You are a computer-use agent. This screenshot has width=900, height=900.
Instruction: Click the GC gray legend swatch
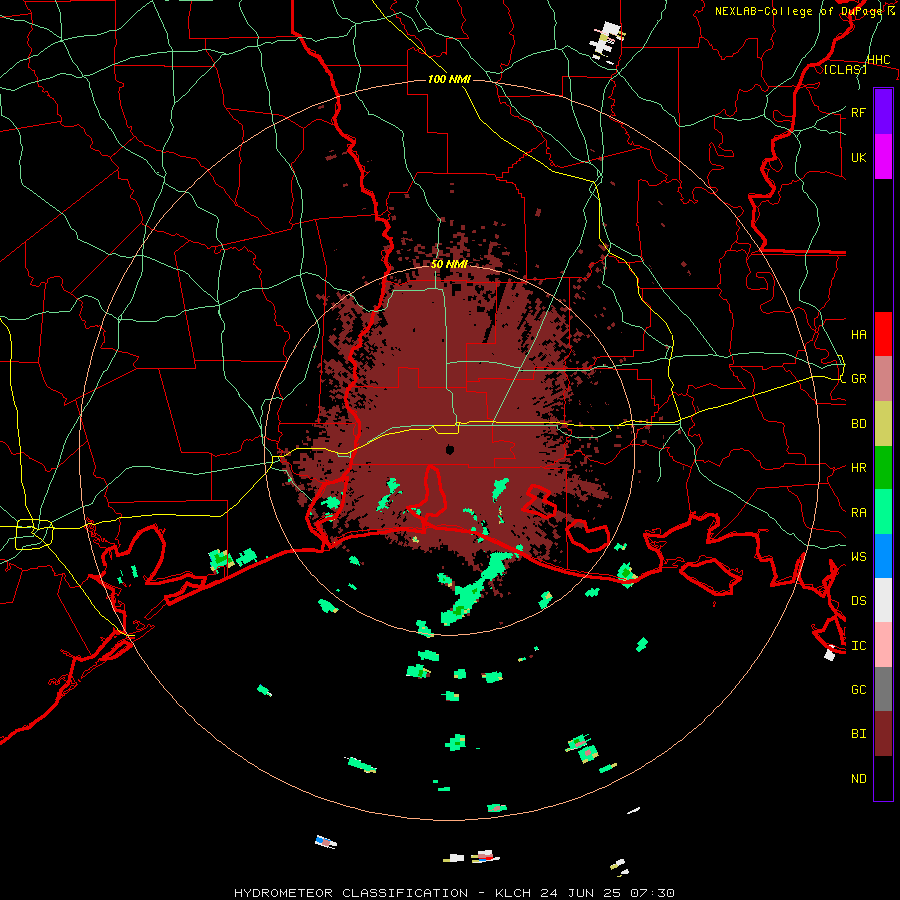click(x=883, y=689)
